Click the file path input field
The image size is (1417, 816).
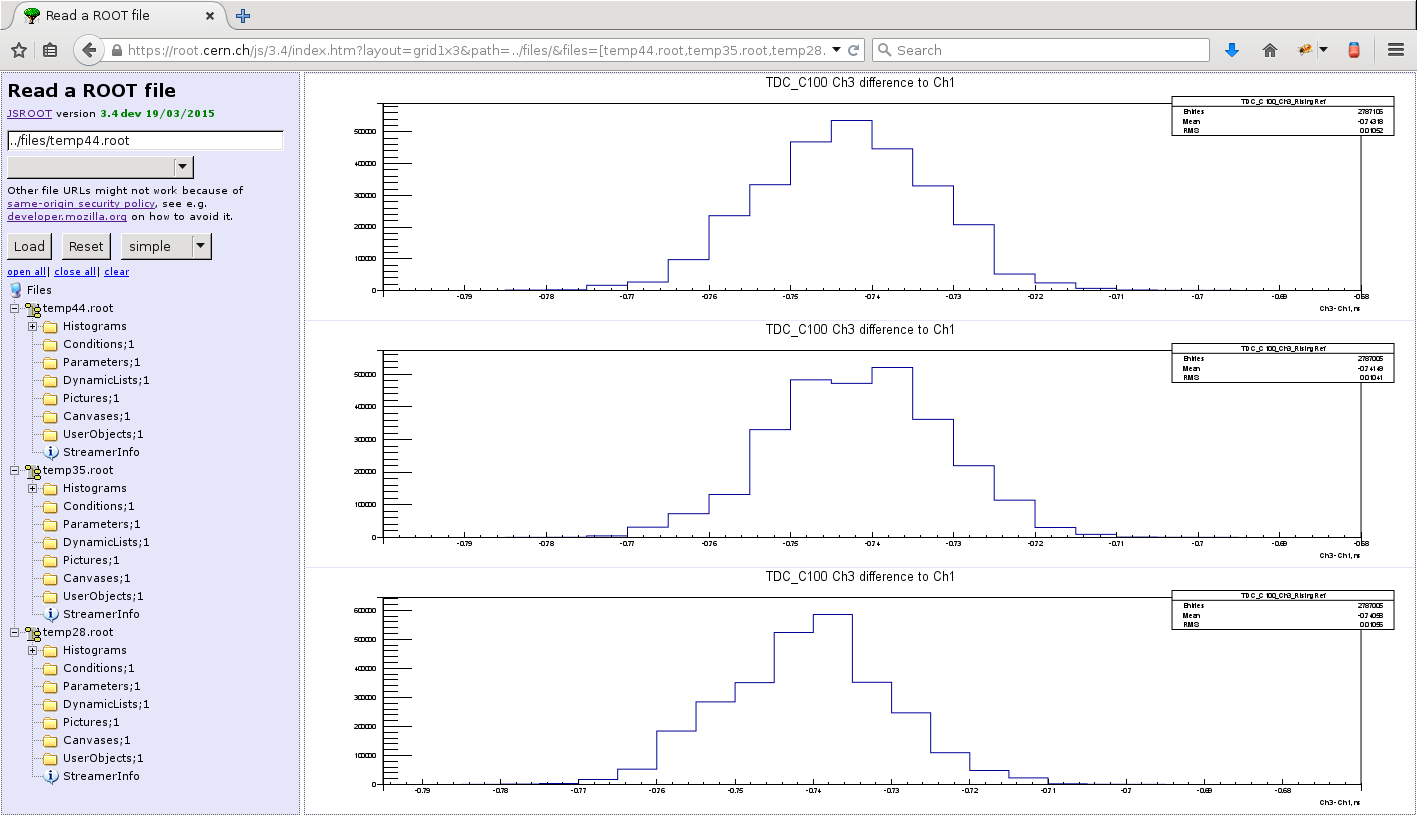point(145,141)
